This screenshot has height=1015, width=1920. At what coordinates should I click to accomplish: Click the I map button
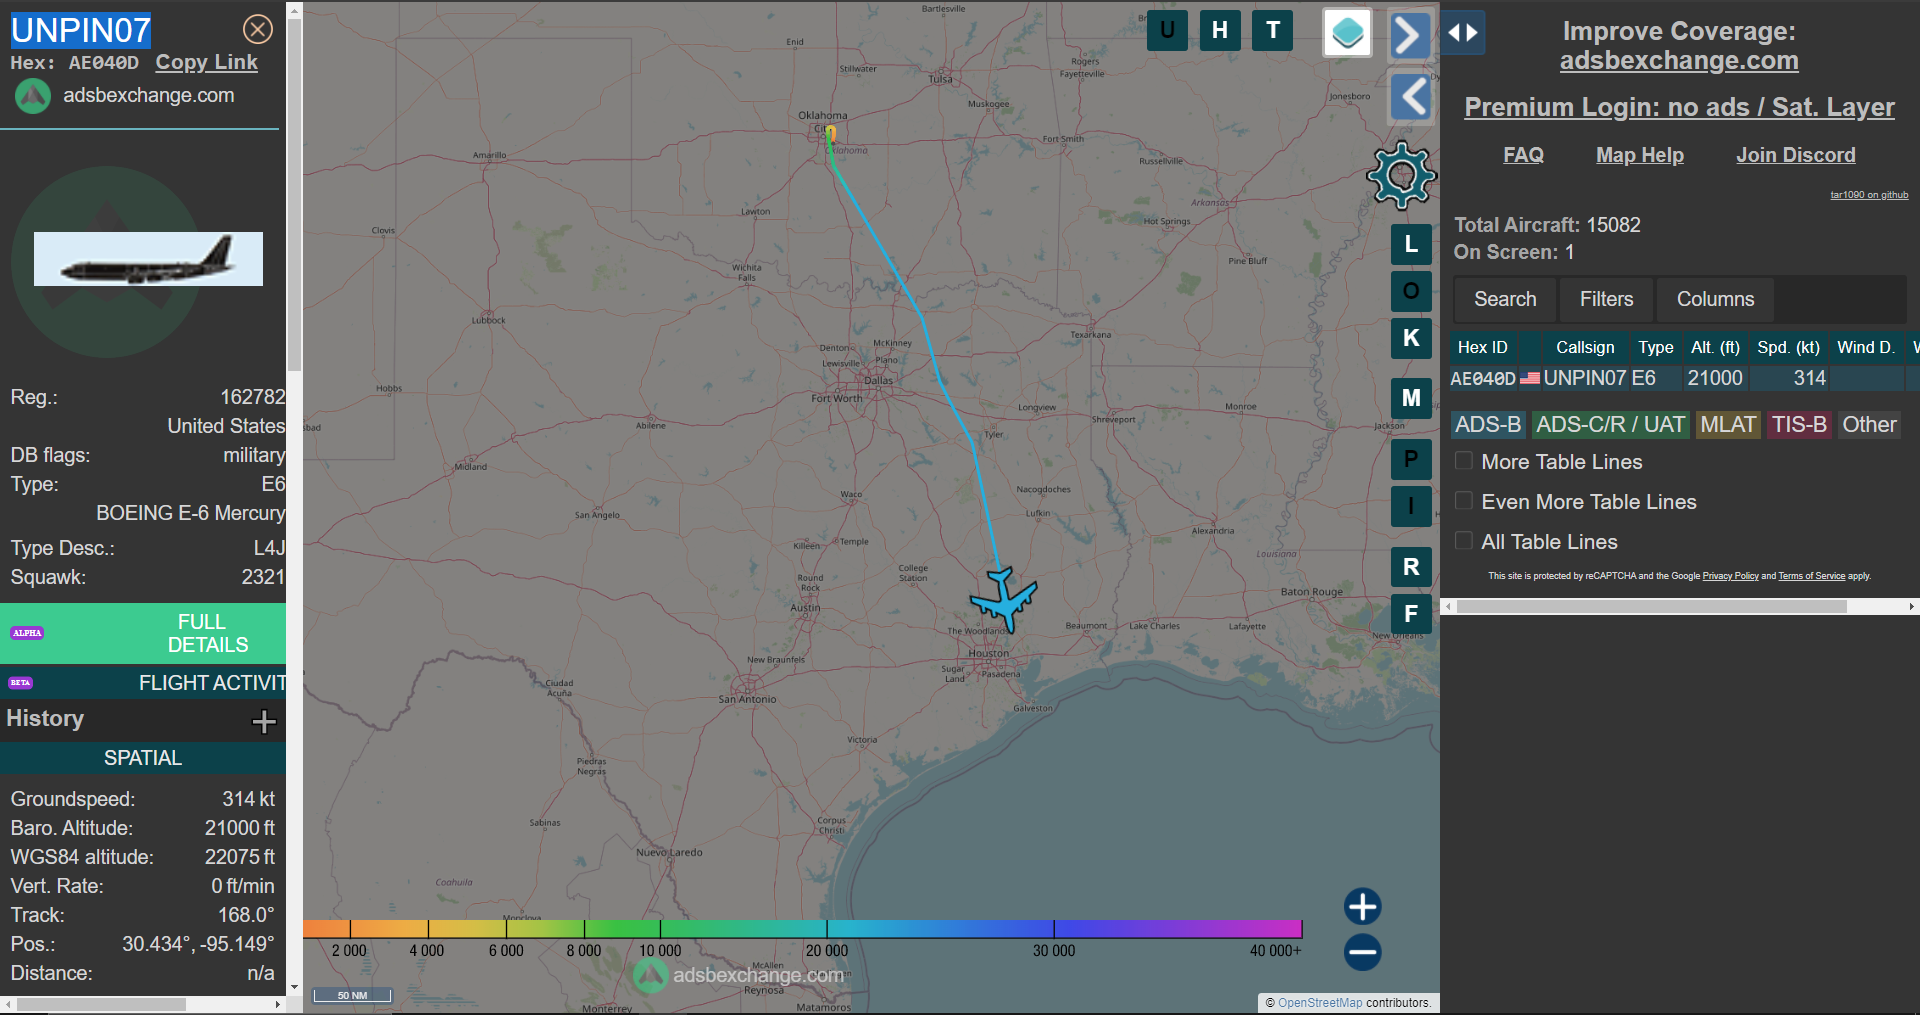pyautogui.click(x=1411, y=506)
